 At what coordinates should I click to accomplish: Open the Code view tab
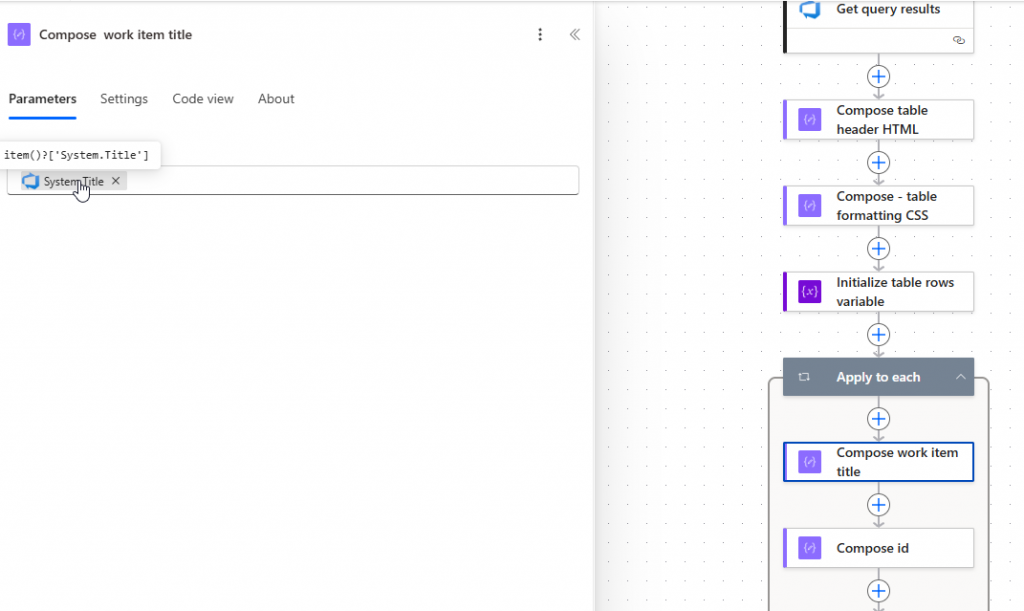pos(203,99)
